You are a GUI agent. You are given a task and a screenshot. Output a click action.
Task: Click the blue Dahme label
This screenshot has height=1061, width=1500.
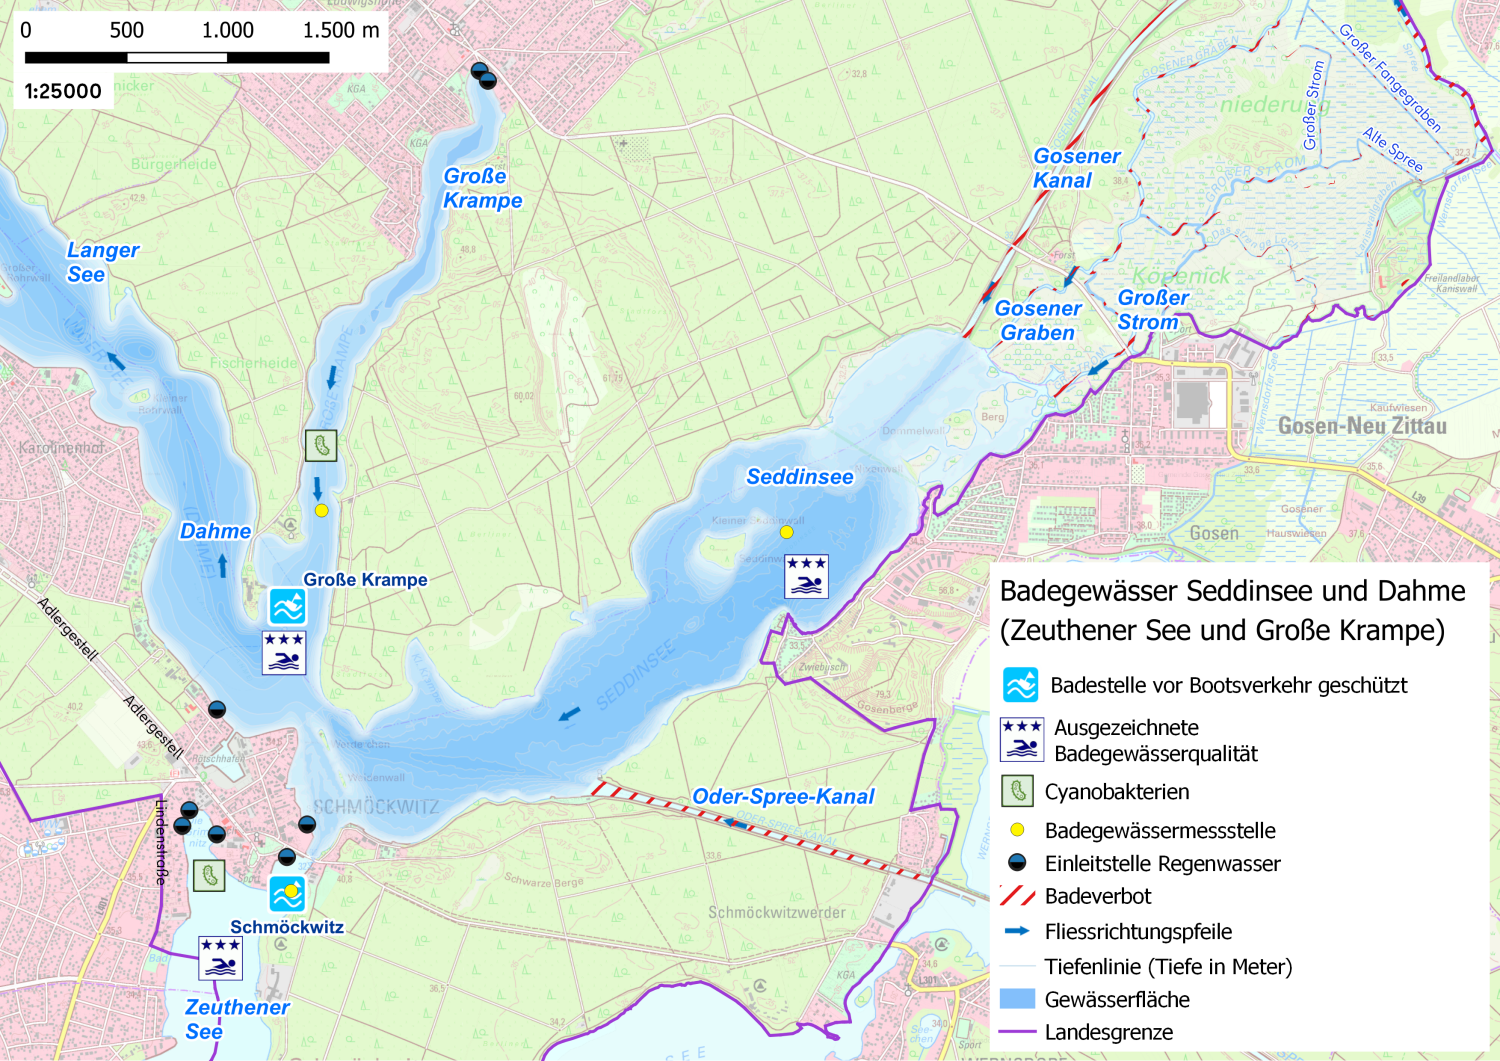[x=215, y=531]
